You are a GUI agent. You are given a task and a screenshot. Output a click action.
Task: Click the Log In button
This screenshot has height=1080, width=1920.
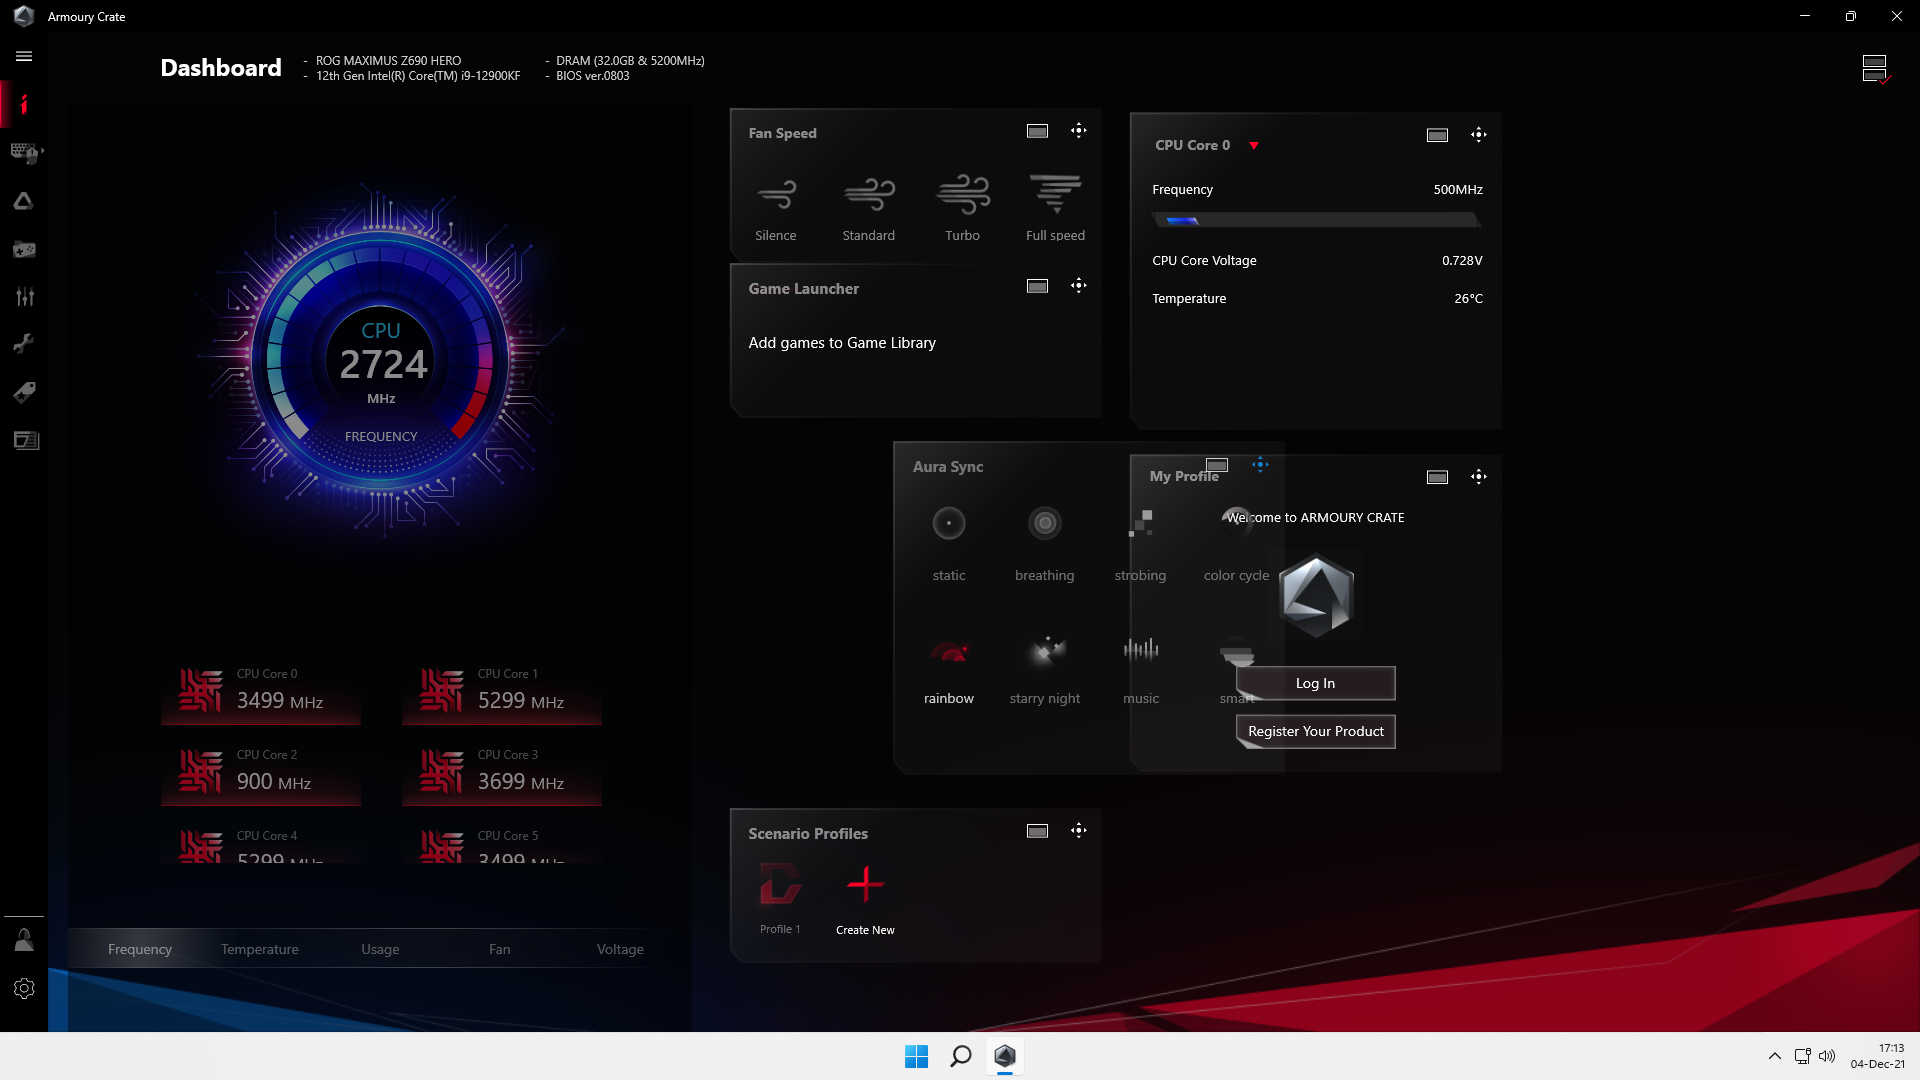1315,683
